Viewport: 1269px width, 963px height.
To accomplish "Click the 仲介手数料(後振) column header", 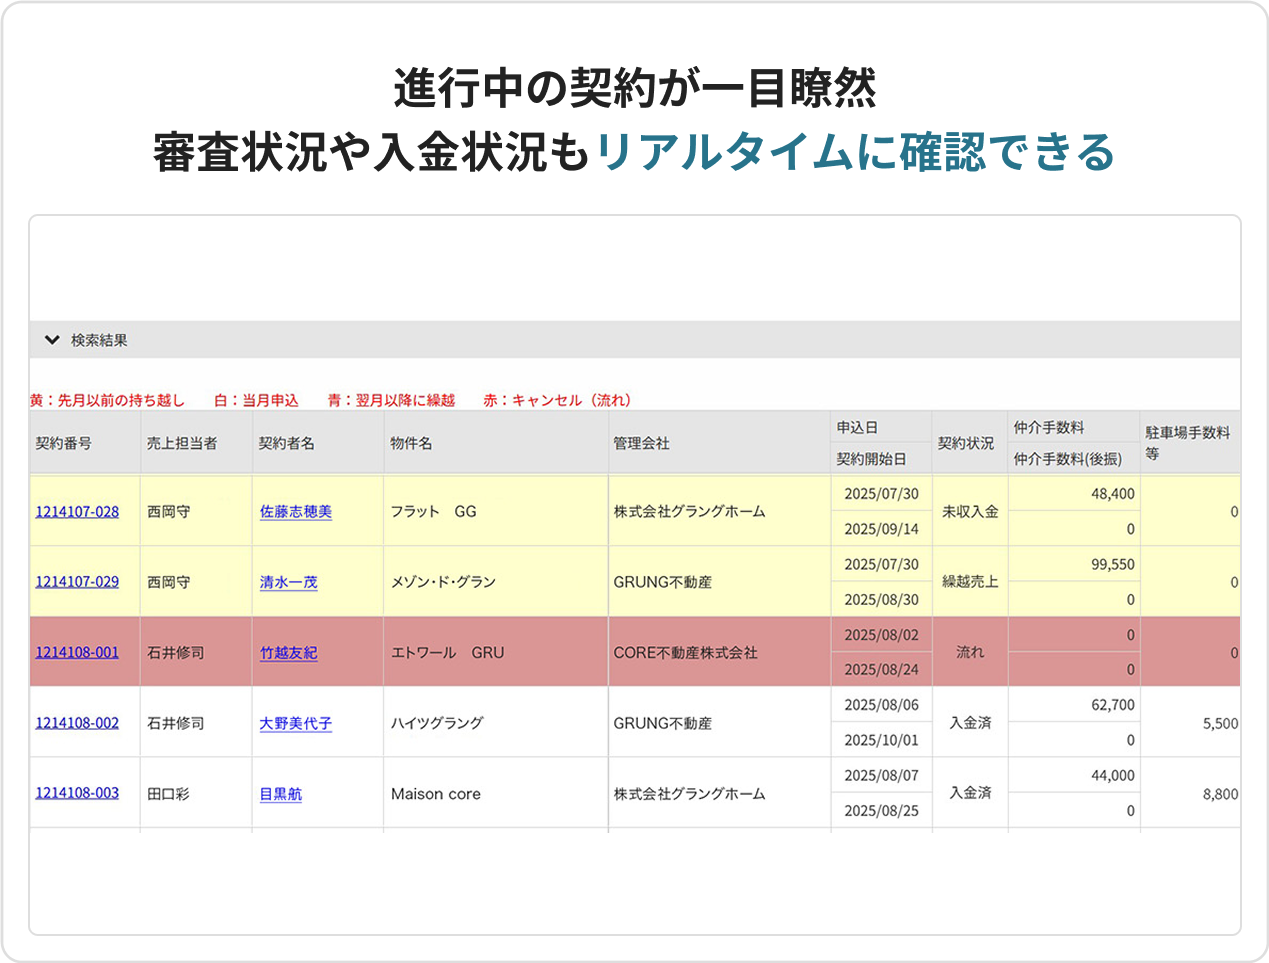I will pyautogui.click(x=1067, y=459).
